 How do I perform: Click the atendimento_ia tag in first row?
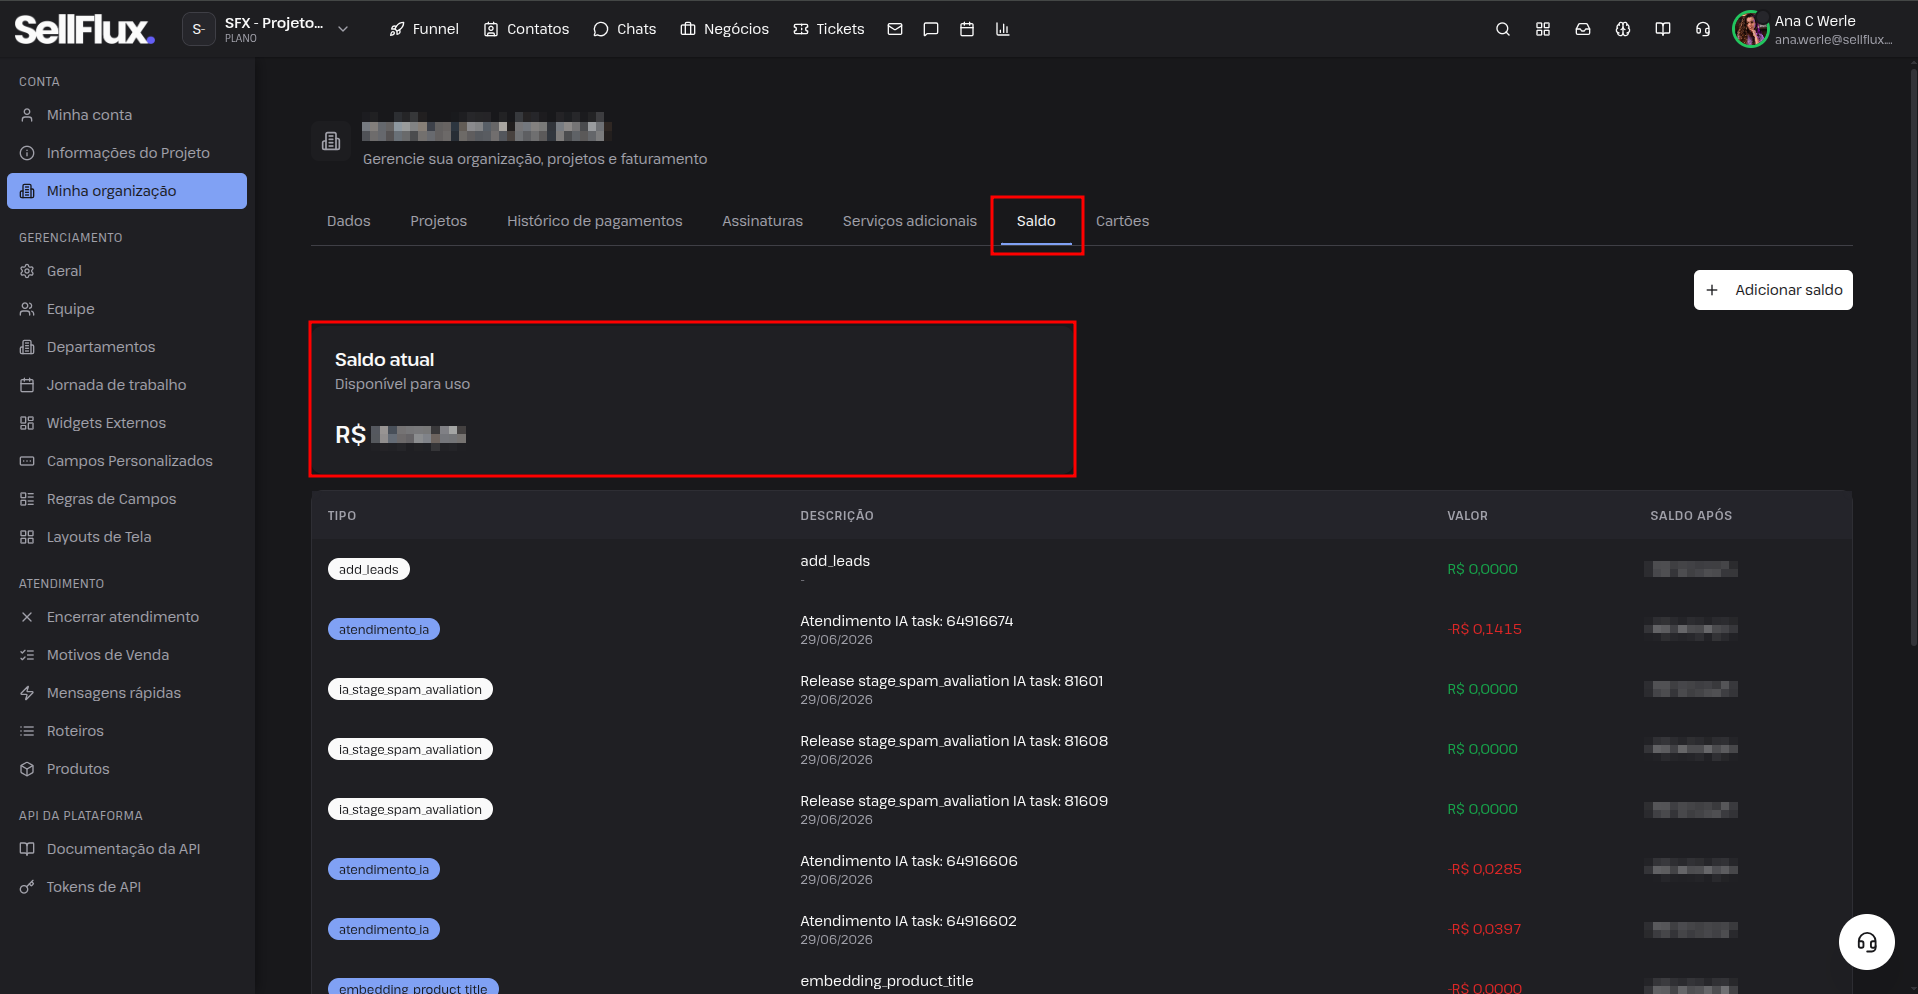coord(384,629)
